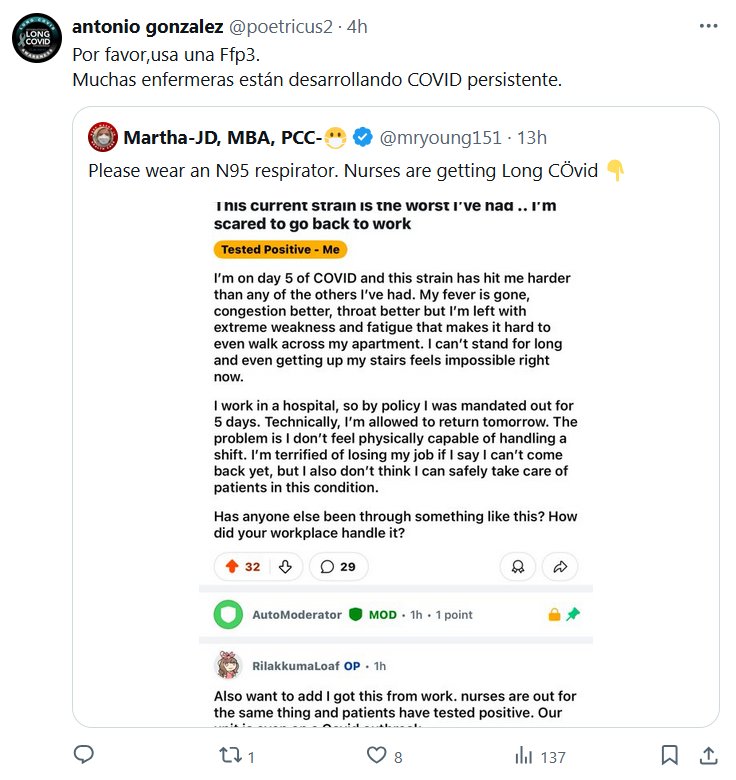Click the orange Tested Positive - Me flair
The image size is (736, 780).
pos(280,250)
